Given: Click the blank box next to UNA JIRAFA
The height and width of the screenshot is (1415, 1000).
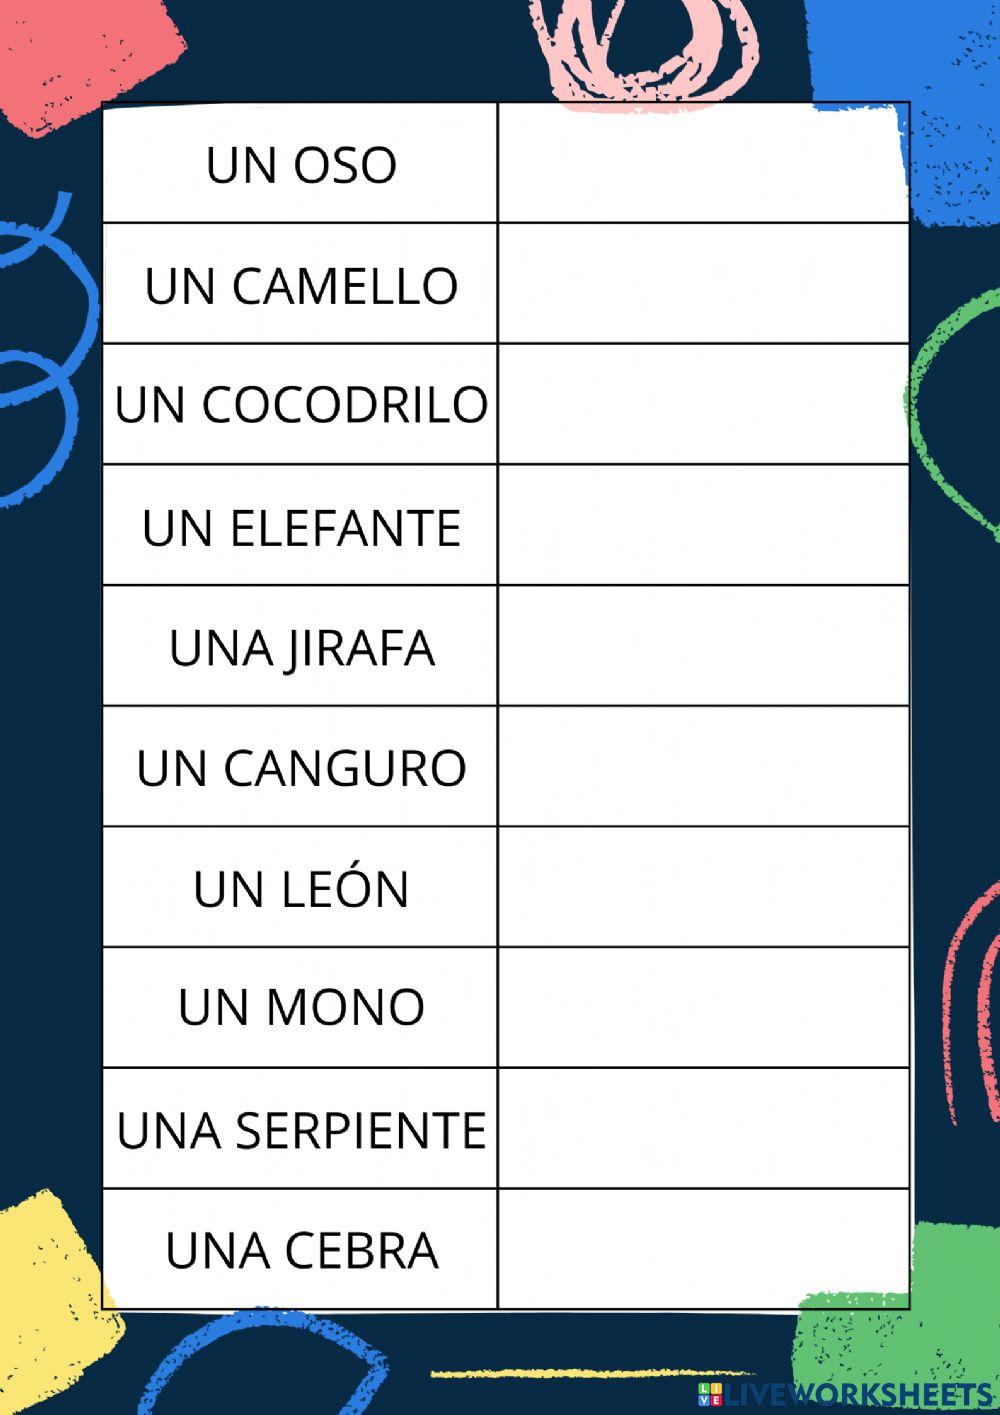Looking at the screenshot, I should [703, 646].
